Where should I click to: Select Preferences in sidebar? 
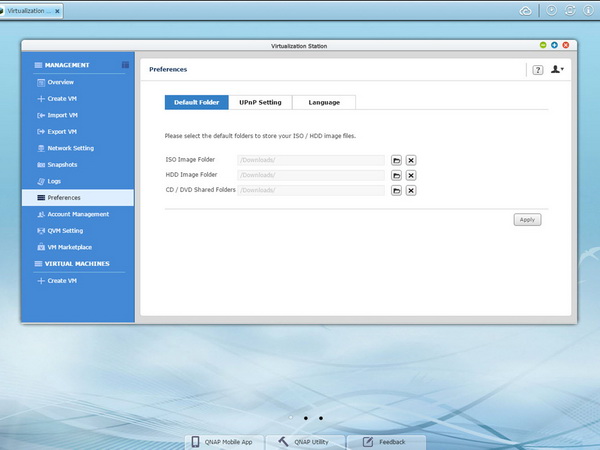pos(78,198)
